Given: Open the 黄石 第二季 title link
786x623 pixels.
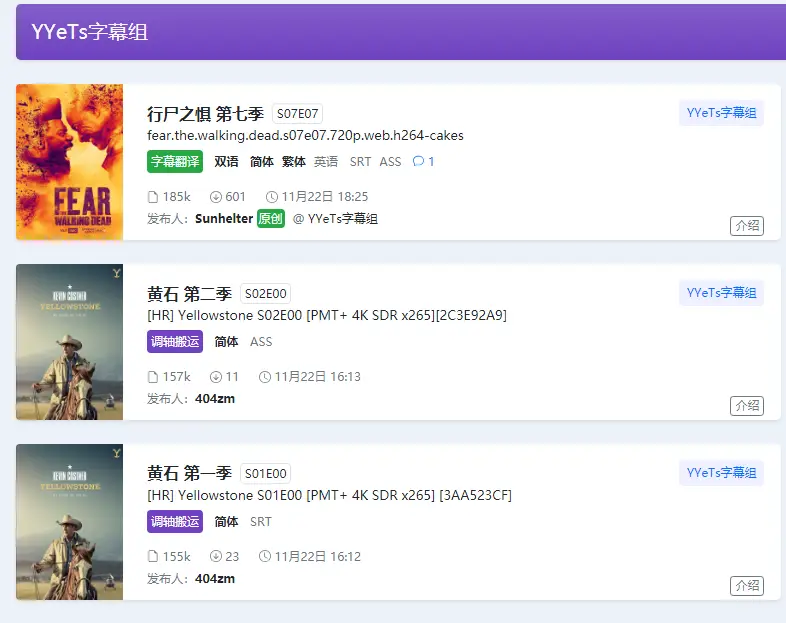Looking at the screenshot, I should tap(189, 294).
